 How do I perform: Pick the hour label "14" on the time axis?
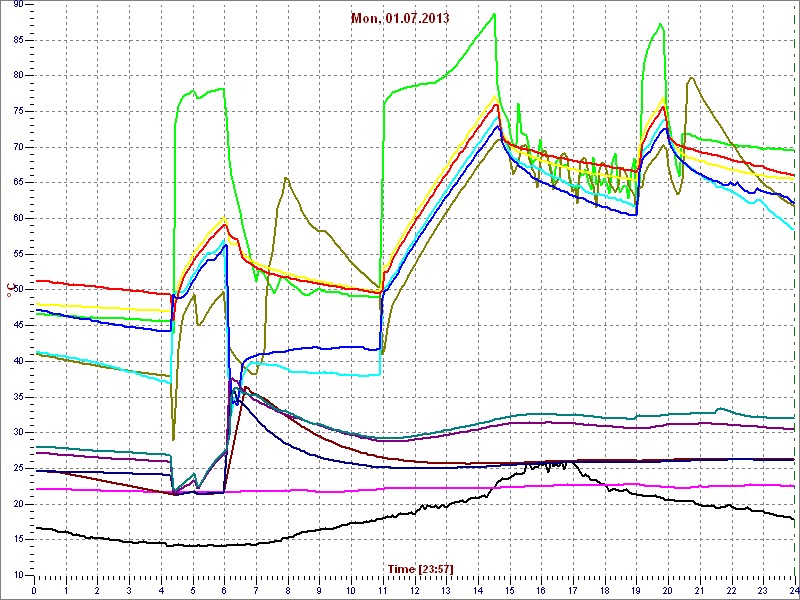tap(477, 588)
